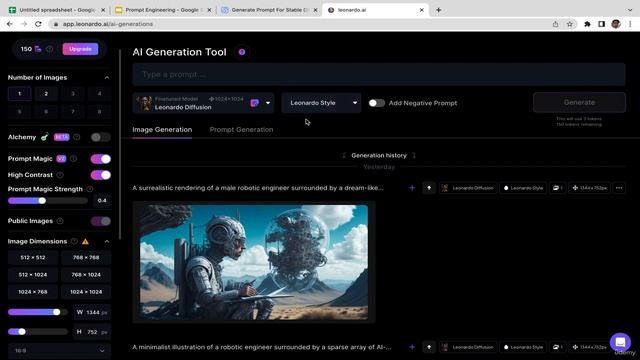Image resolution: width=640 pixels, height=360 pixels.
Task: Click the plus icon on the minimalist illustration row
Action: pos(412,347)
